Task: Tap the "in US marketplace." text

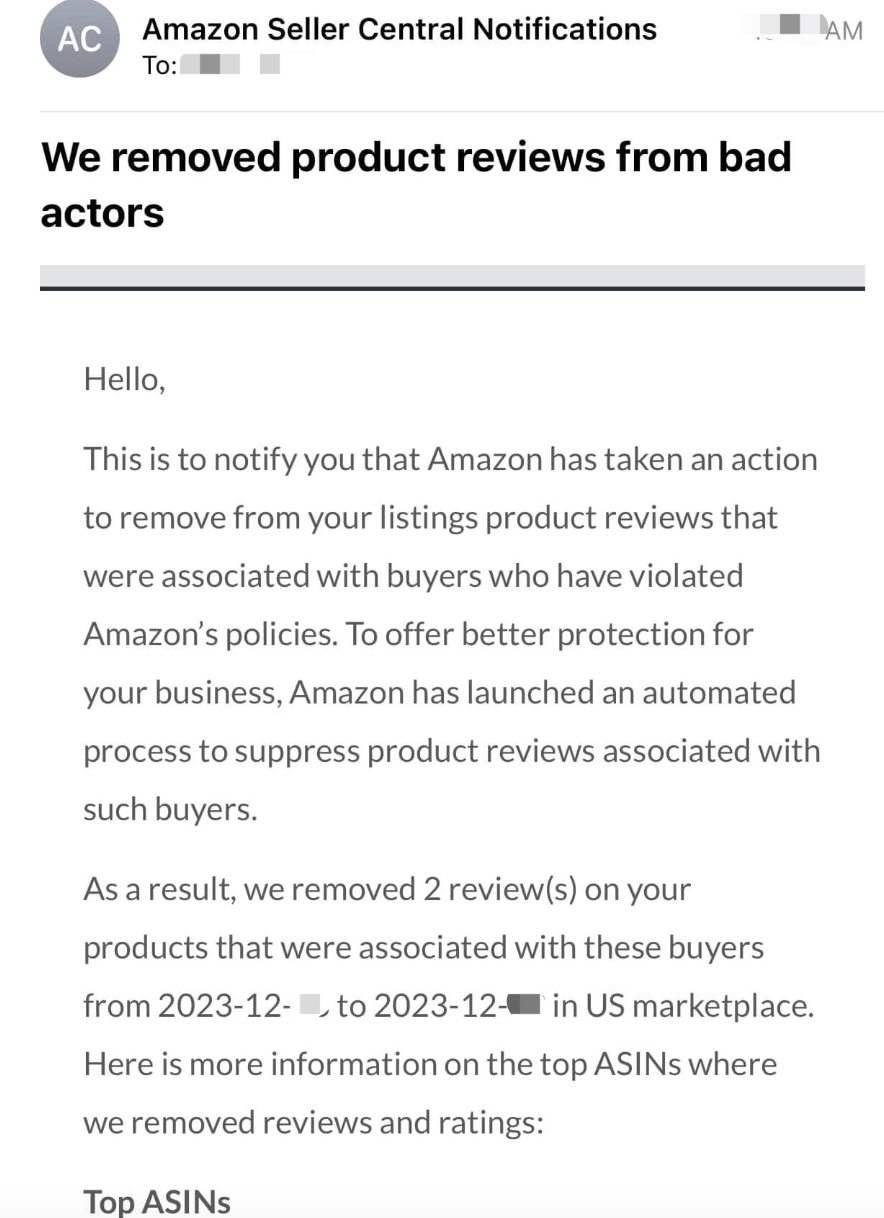Action: tap(683, 1005)
